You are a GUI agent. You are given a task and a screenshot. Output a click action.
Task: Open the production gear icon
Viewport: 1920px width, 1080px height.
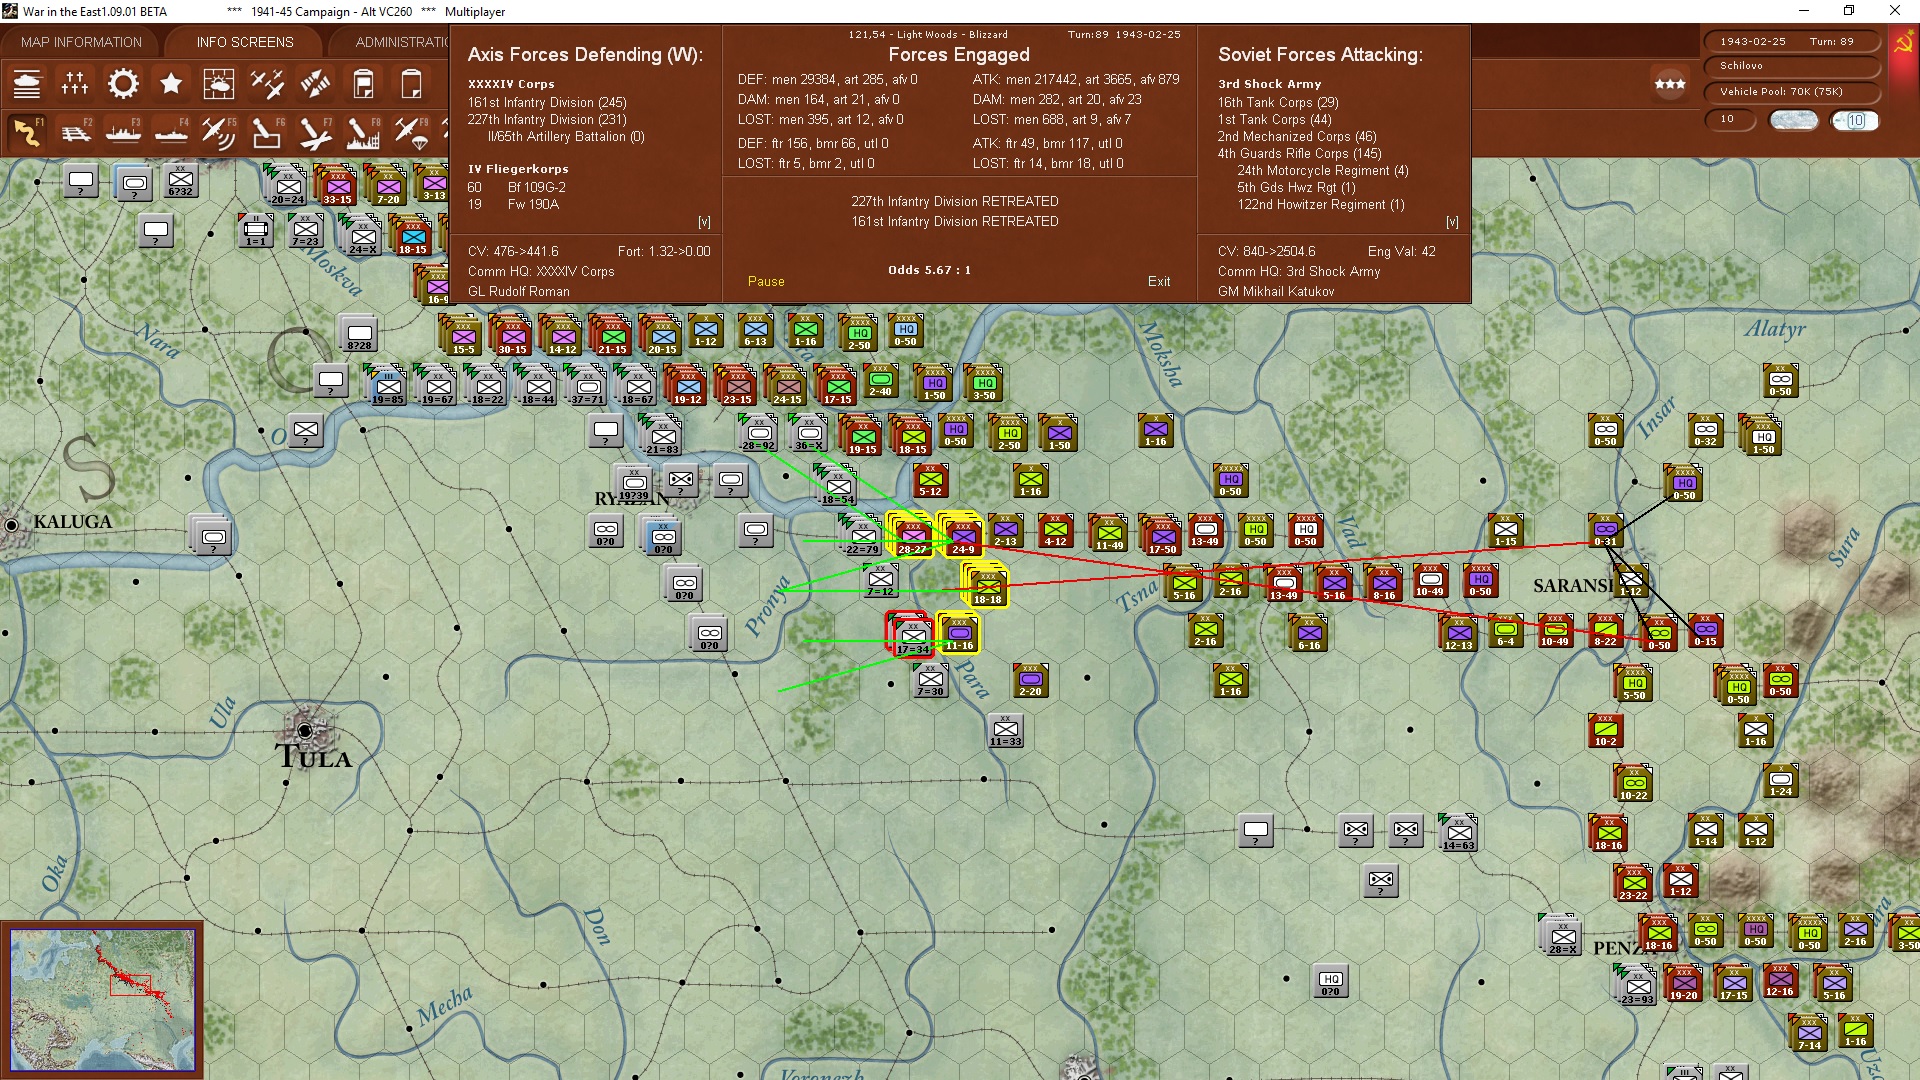coord(123,84)
